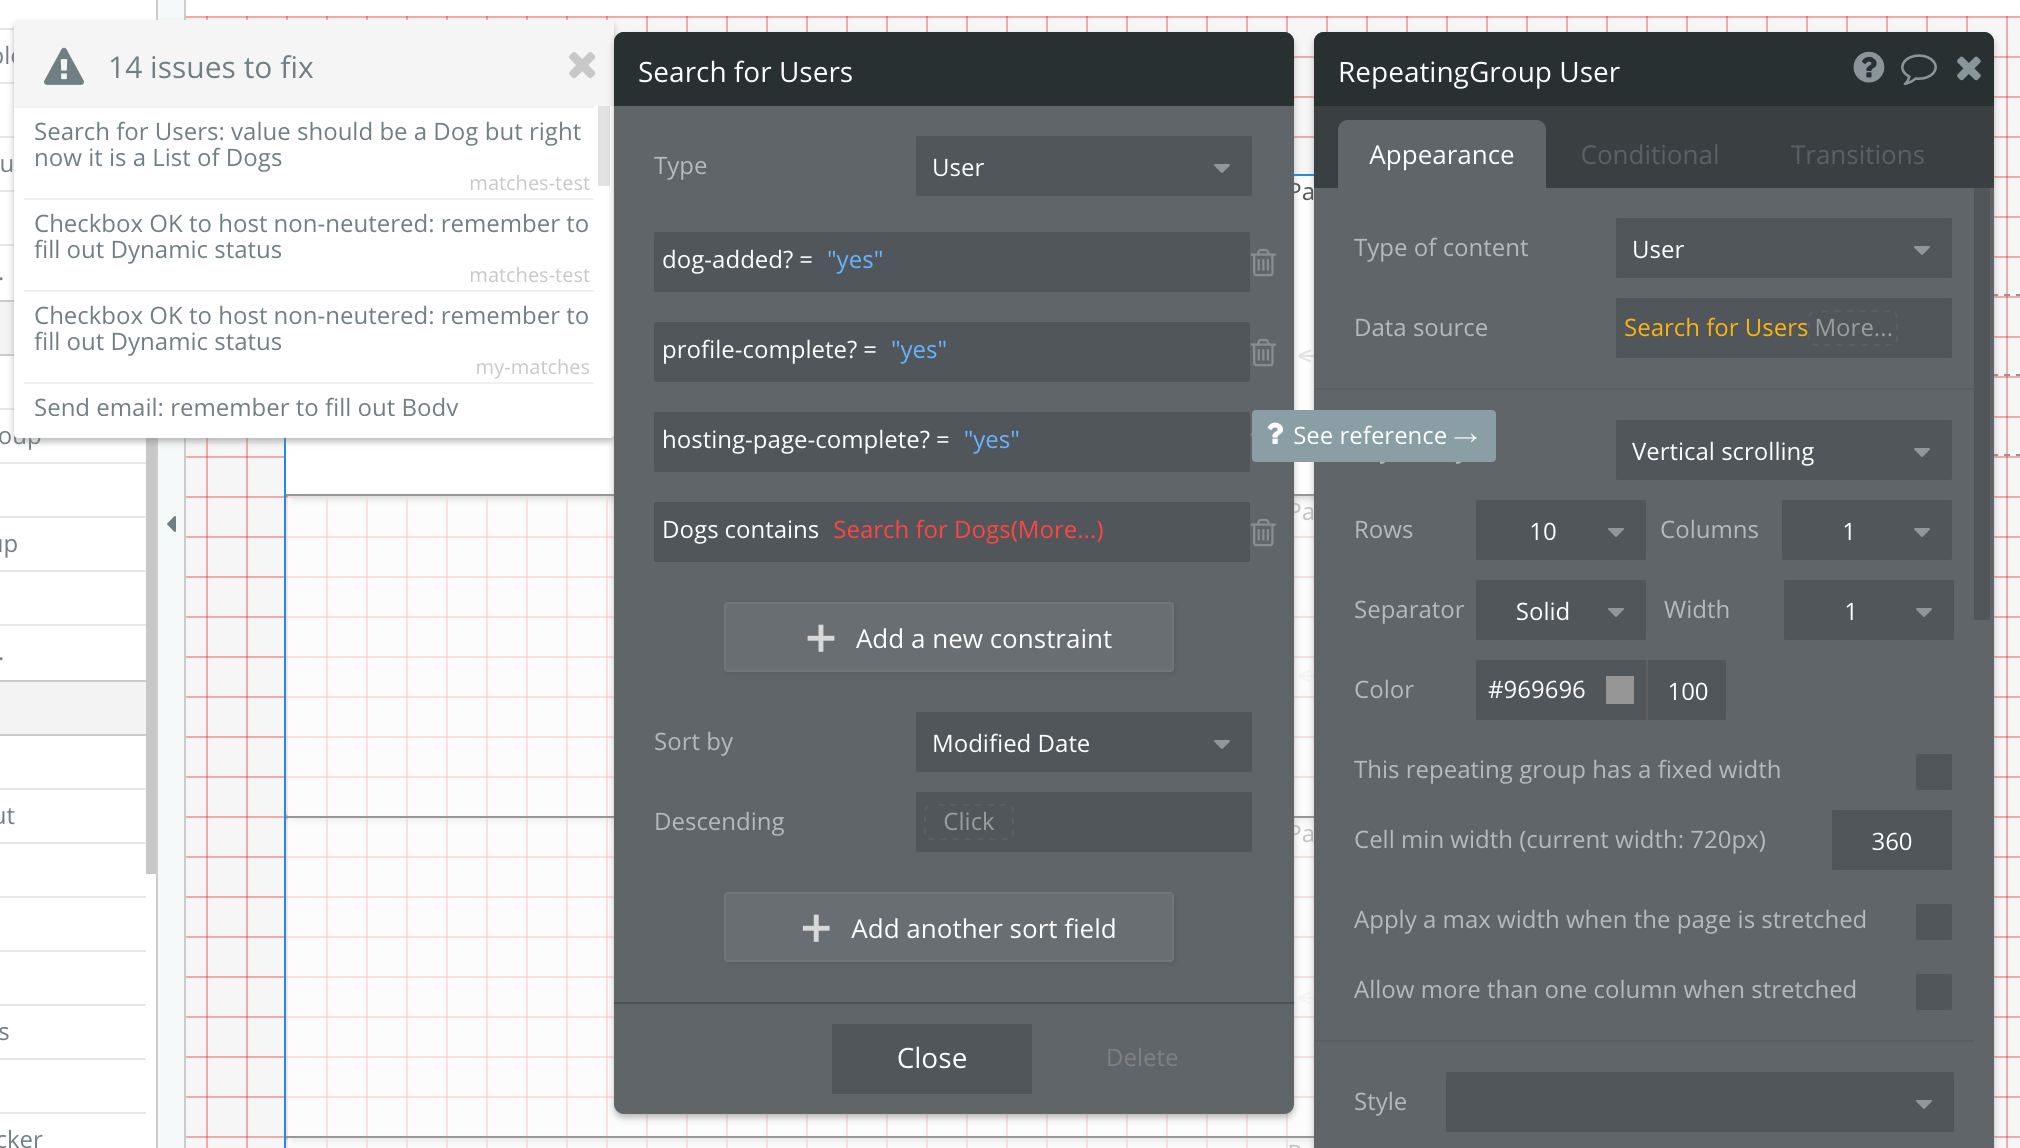Open the Sort by Modified Date dropdown

[1083, 743]
